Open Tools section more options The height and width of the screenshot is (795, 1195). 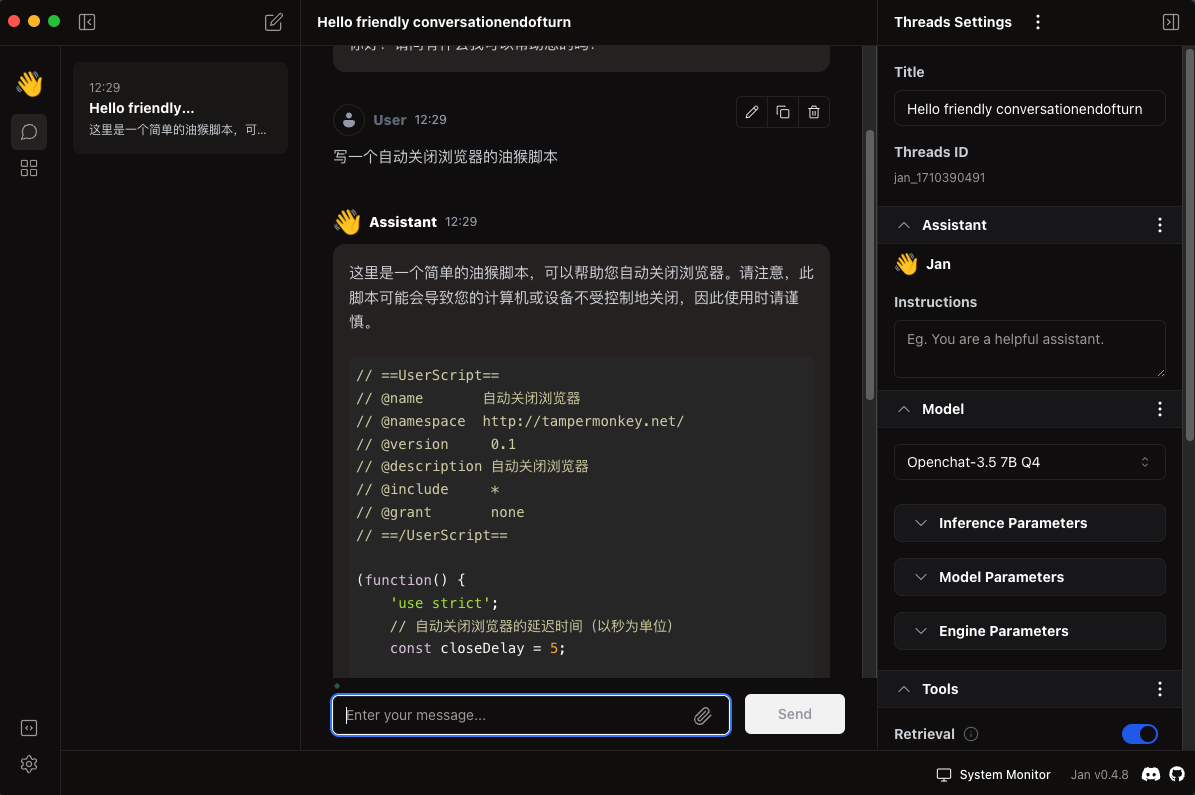1159,689
